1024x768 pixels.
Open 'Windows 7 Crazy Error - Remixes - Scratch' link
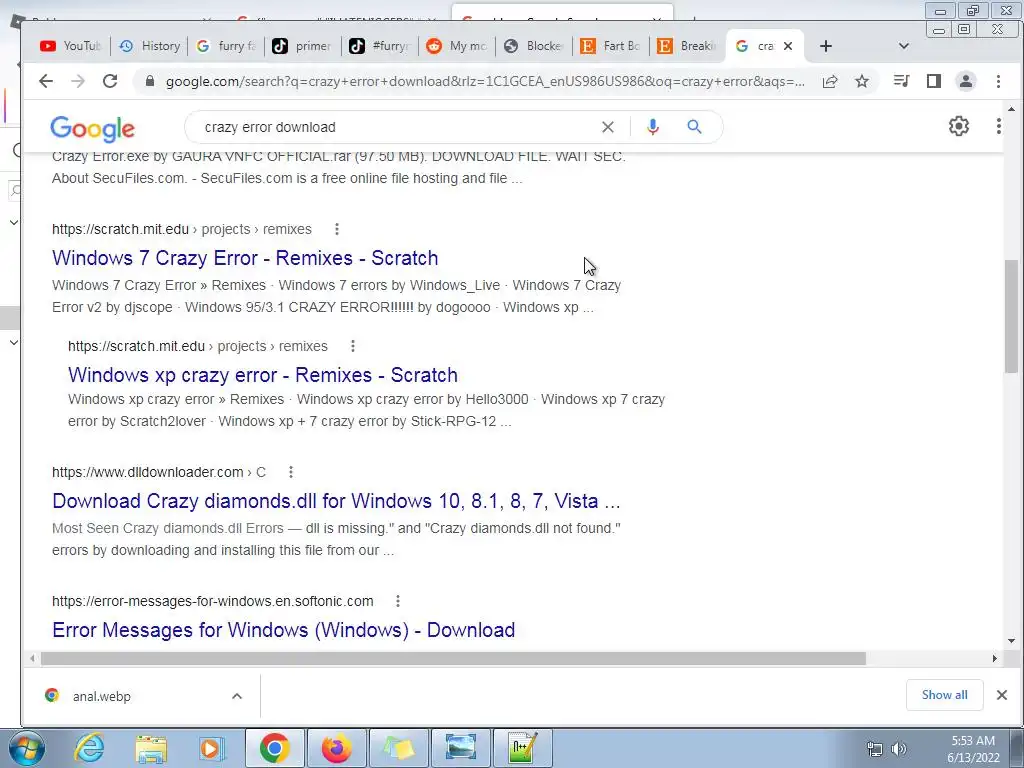coord(245,258)
